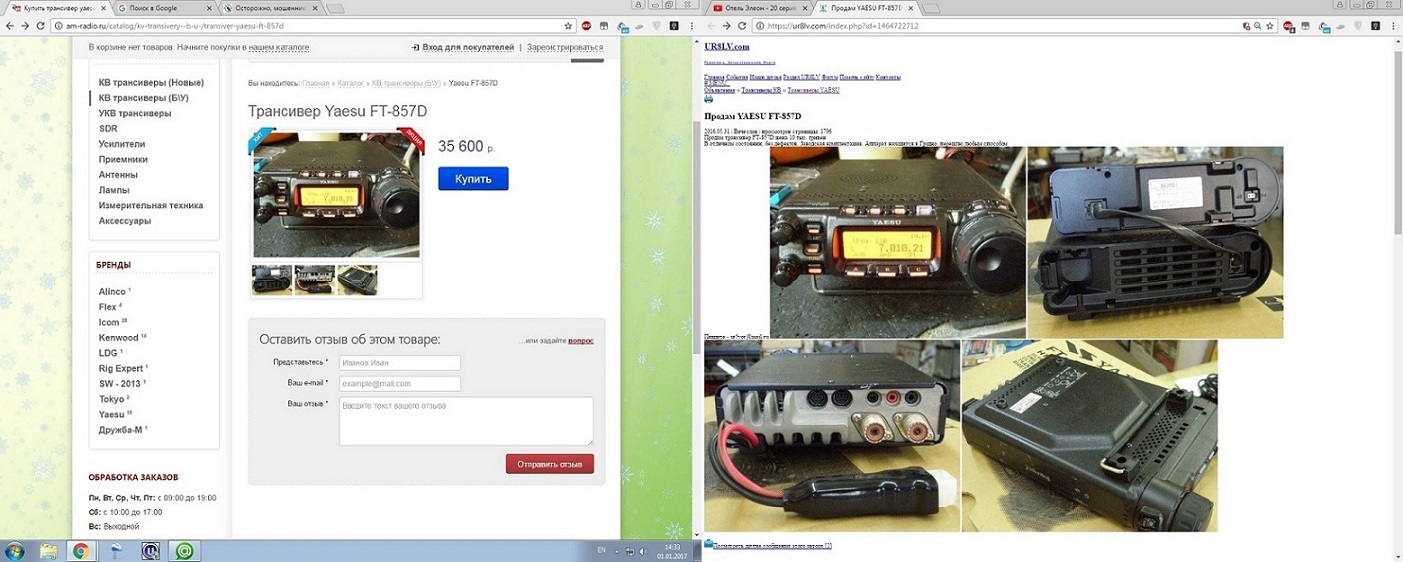The width and height of the screenshot is (1403, 562).
Task: Click the am-radio.ru address bar
Action: 310,25
